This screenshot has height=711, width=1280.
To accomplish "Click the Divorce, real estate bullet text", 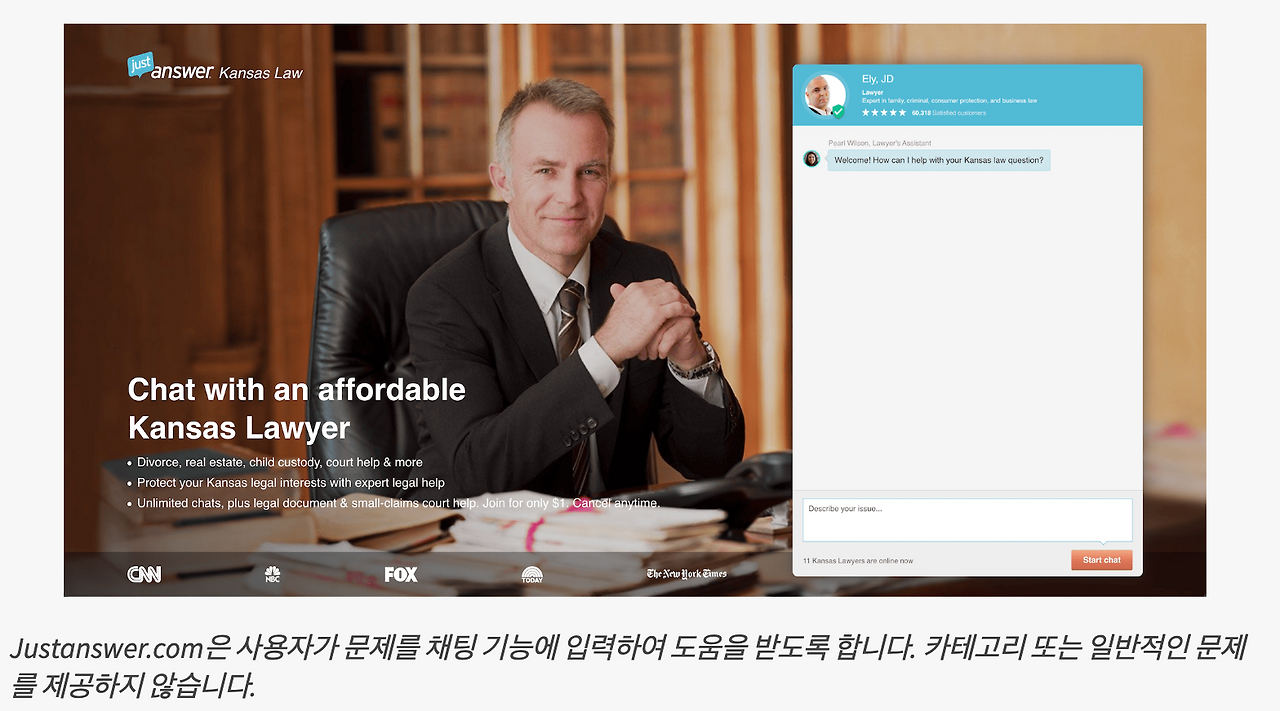I will (275, 462).
